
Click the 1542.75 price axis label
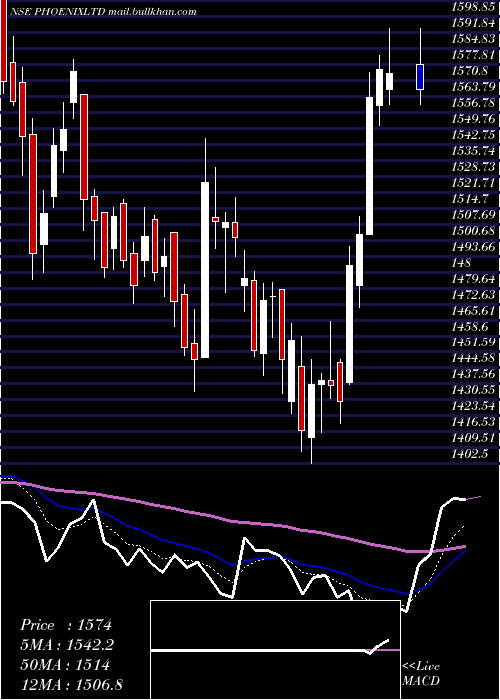(474, 135)
